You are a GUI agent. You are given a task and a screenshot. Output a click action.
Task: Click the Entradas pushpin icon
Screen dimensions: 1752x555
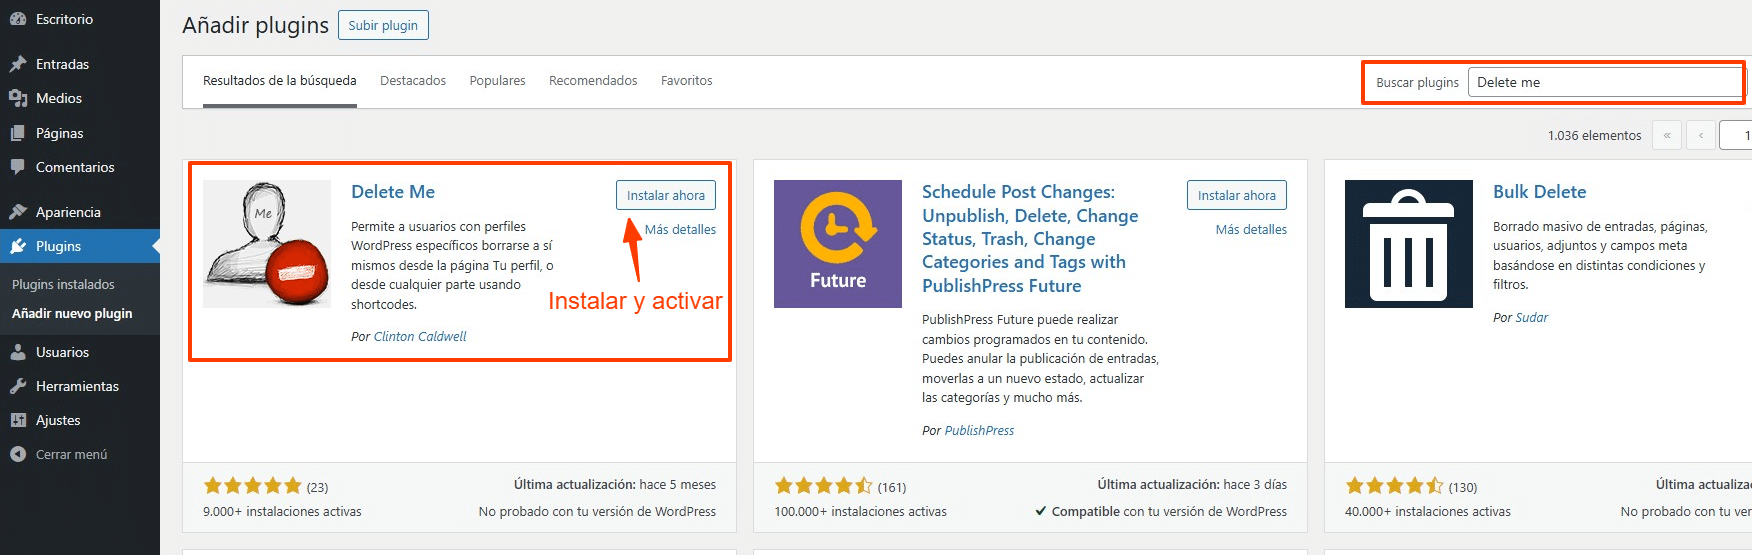(18, 64)
